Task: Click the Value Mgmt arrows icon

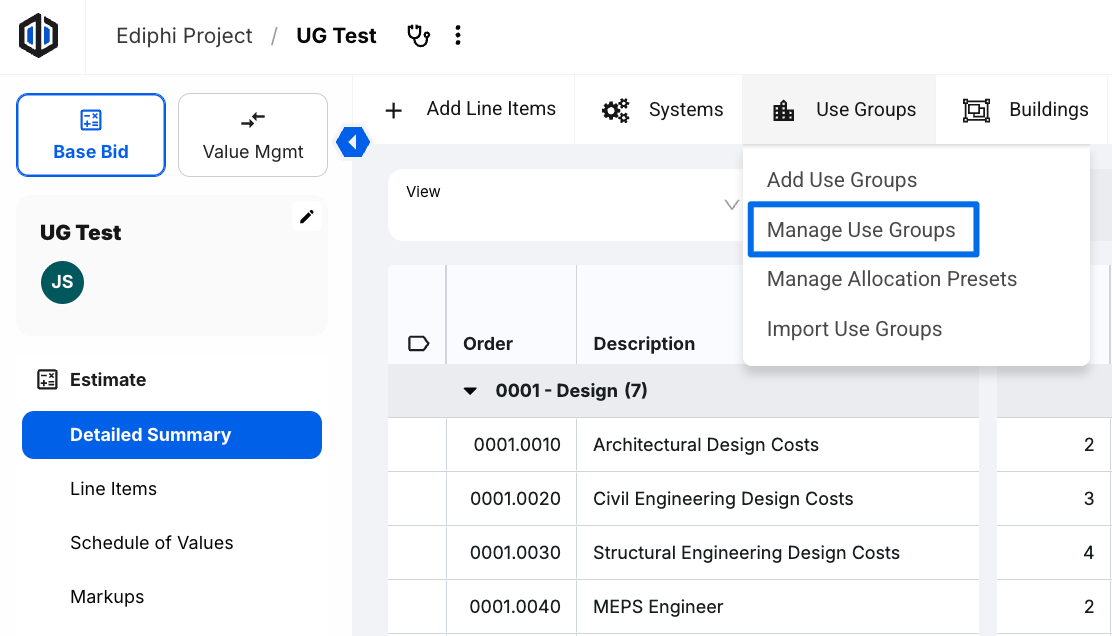Action: pyautogui.click(x=253, y=119)
